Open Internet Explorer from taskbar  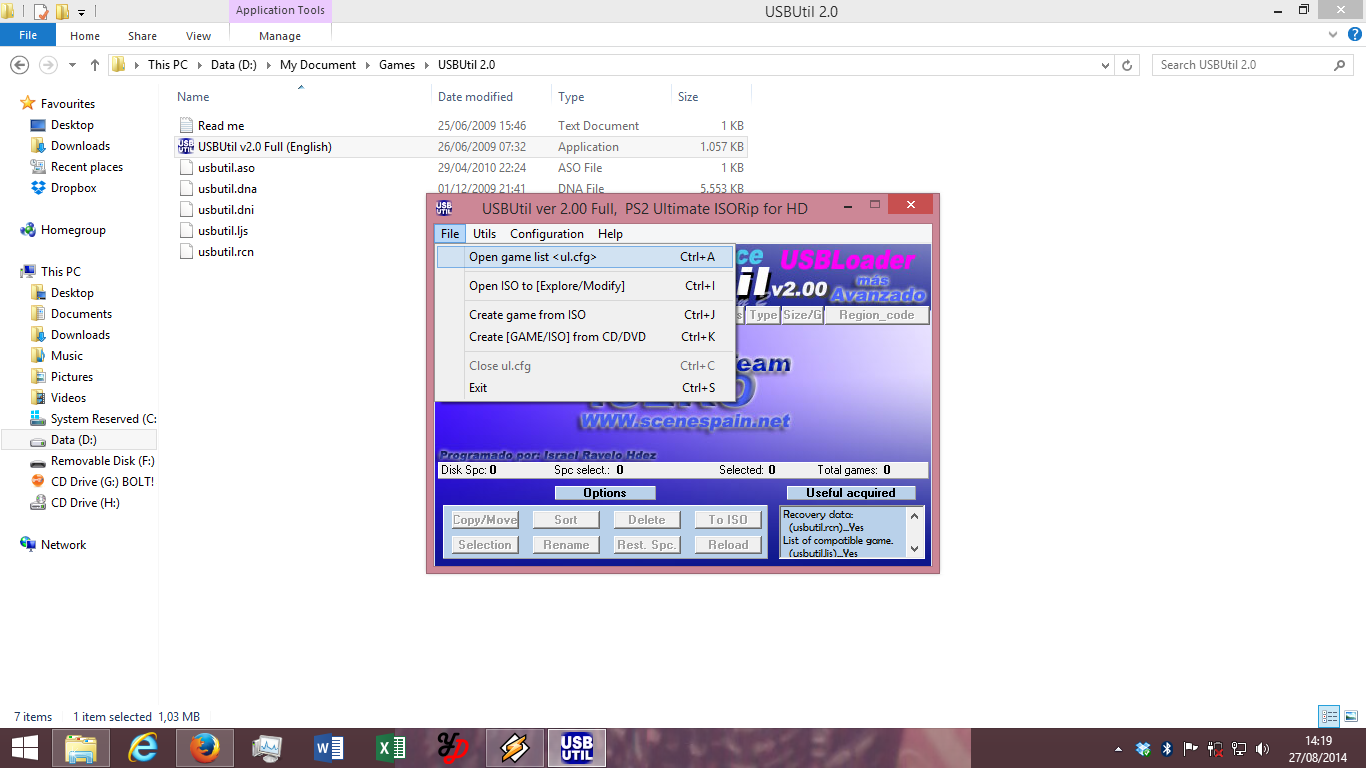click(x=145, y=747)
